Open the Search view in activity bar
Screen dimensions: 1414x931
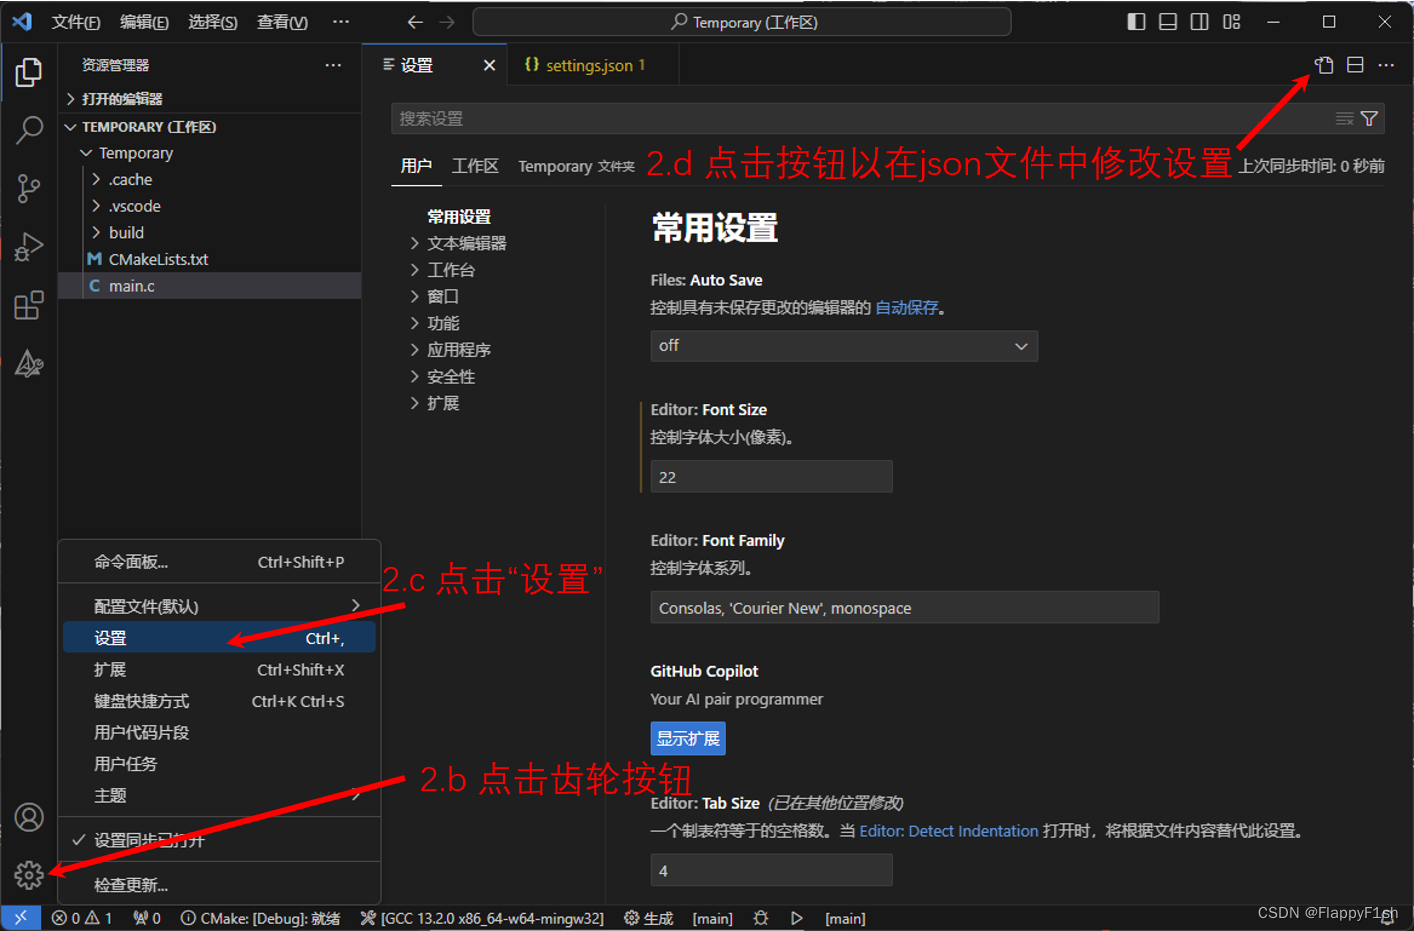pyautogui.click(x=29, y=129)
